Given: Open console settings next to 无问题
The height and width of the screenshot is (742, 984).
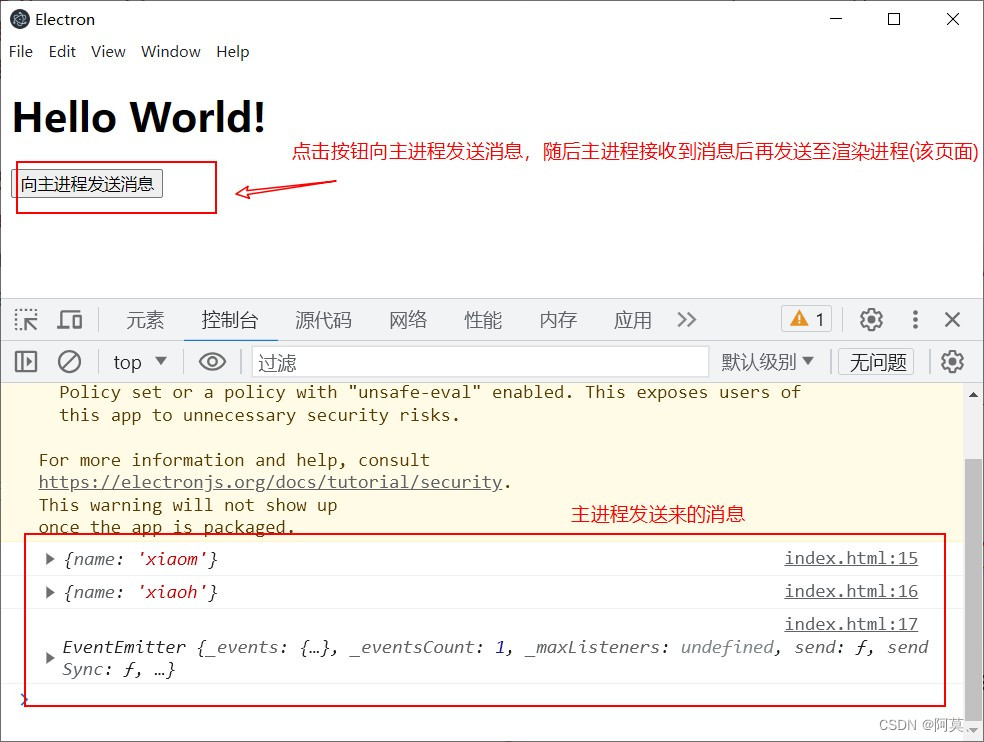Looking at the screenshot, I should (952, 361).
